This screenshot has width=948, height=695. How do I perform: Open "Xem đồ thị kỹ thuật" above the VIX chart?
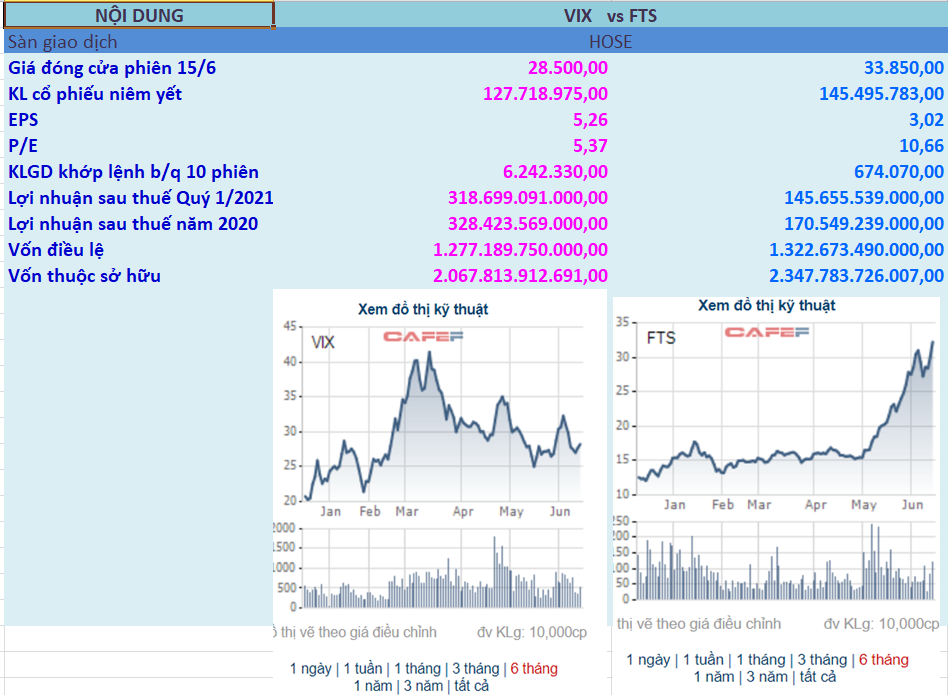423,310
